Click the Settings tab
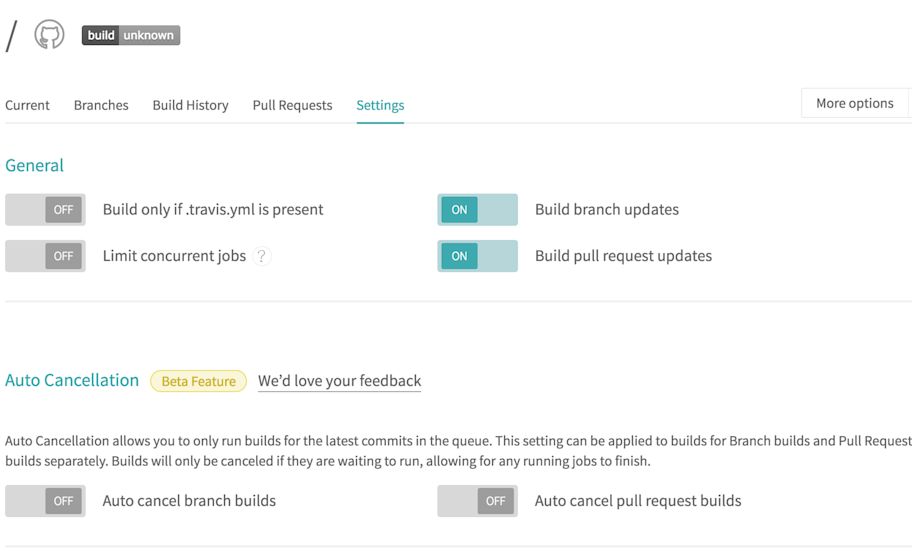This screenshot has height=556, width=912. (380, 105)
